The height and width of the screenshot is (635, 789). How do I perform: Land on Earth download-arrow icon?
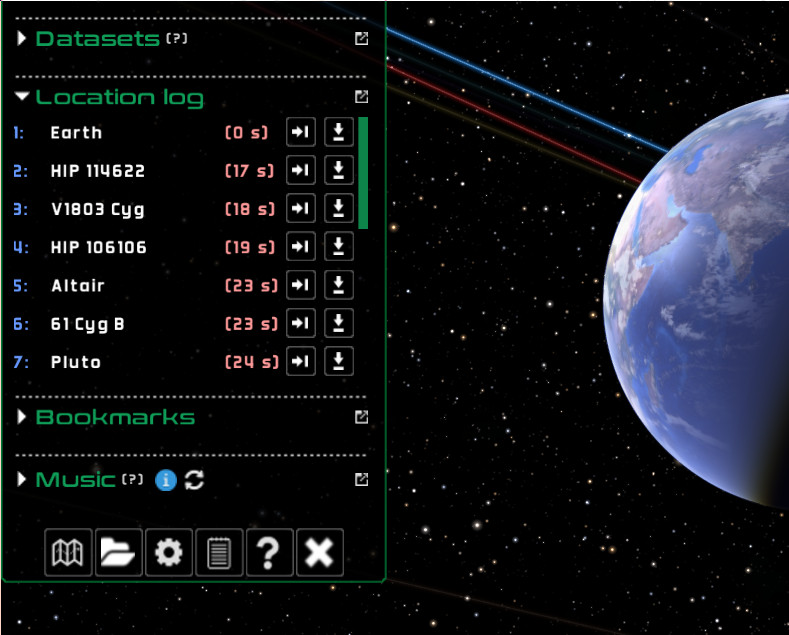click(339, 132)
